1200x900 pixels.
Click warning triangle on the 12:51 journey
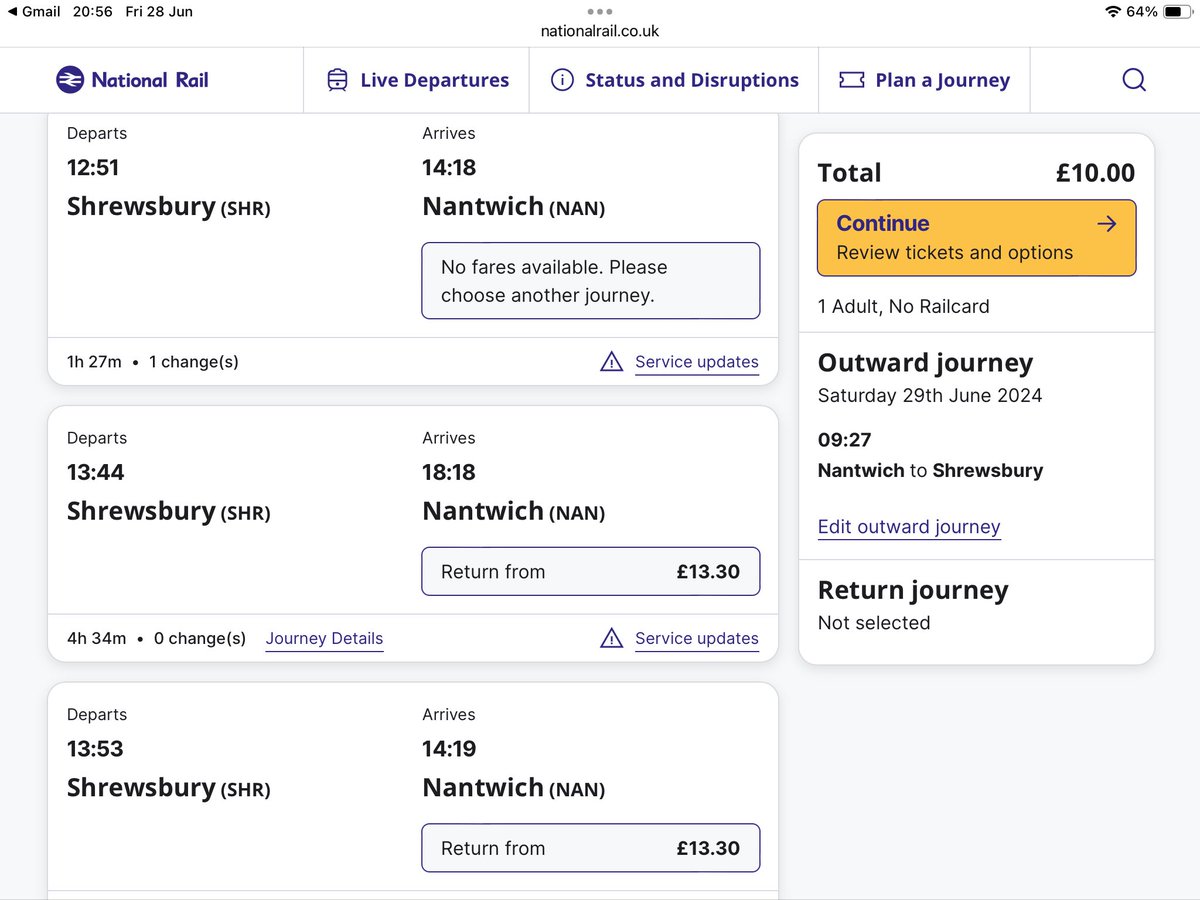tap(611, 362)
